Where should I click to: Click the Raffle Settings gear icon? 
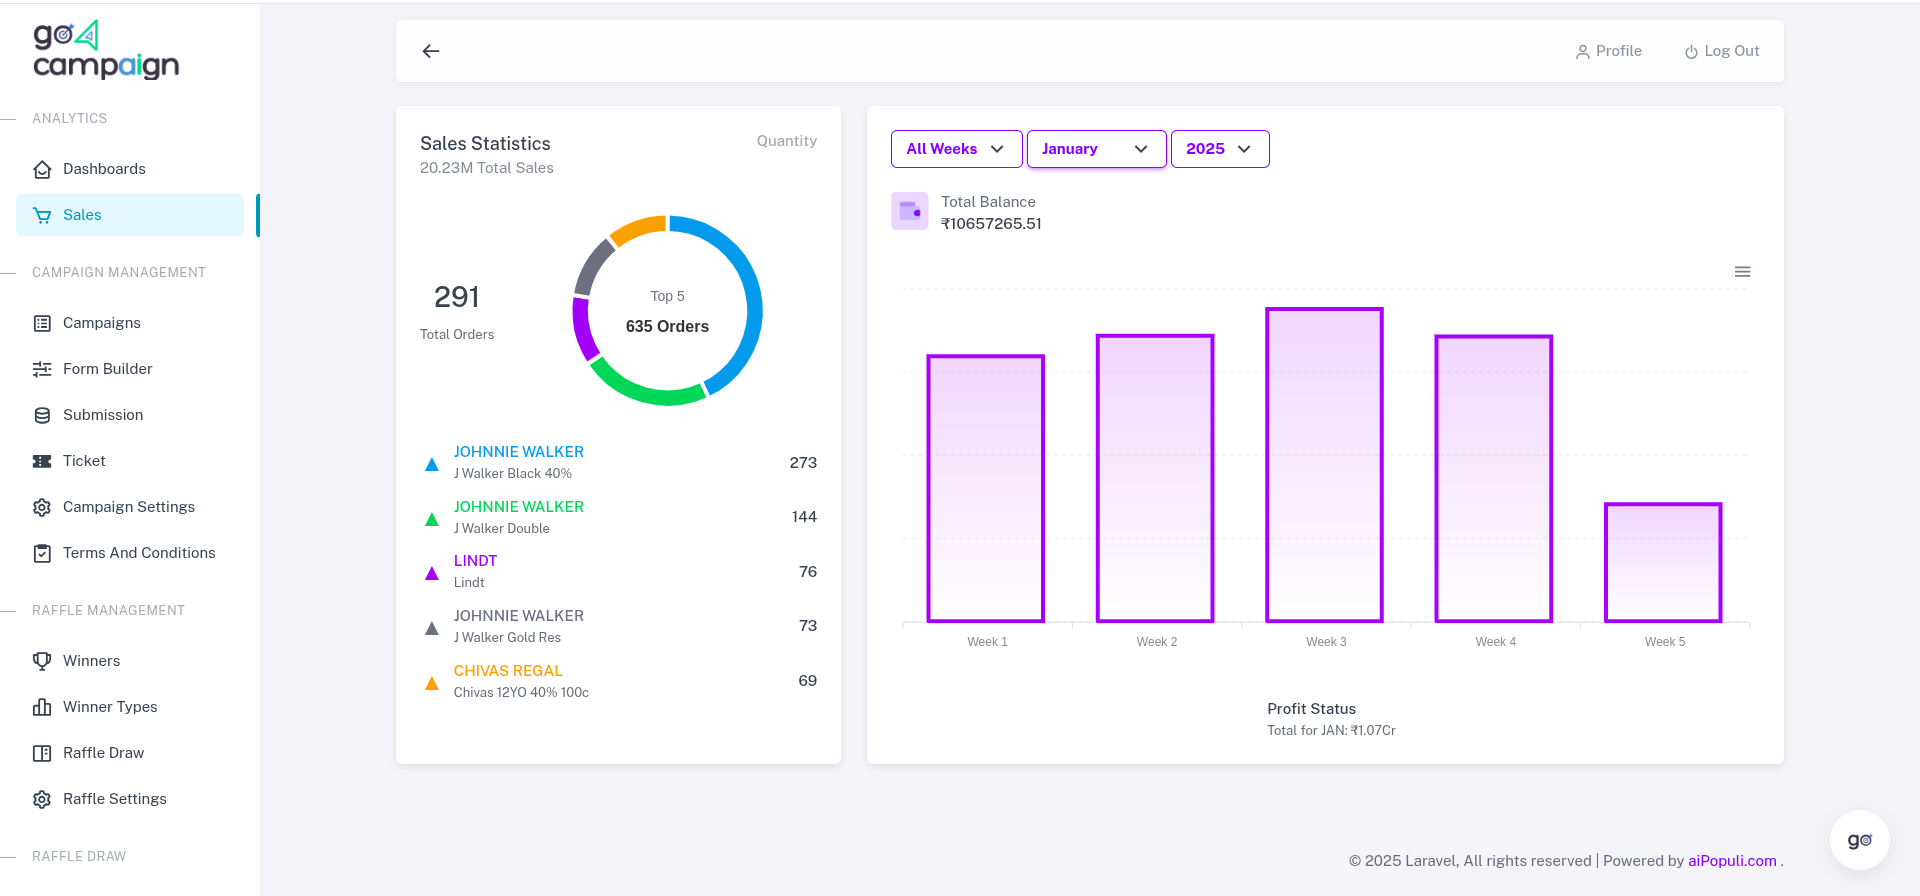tap(42, 799)
